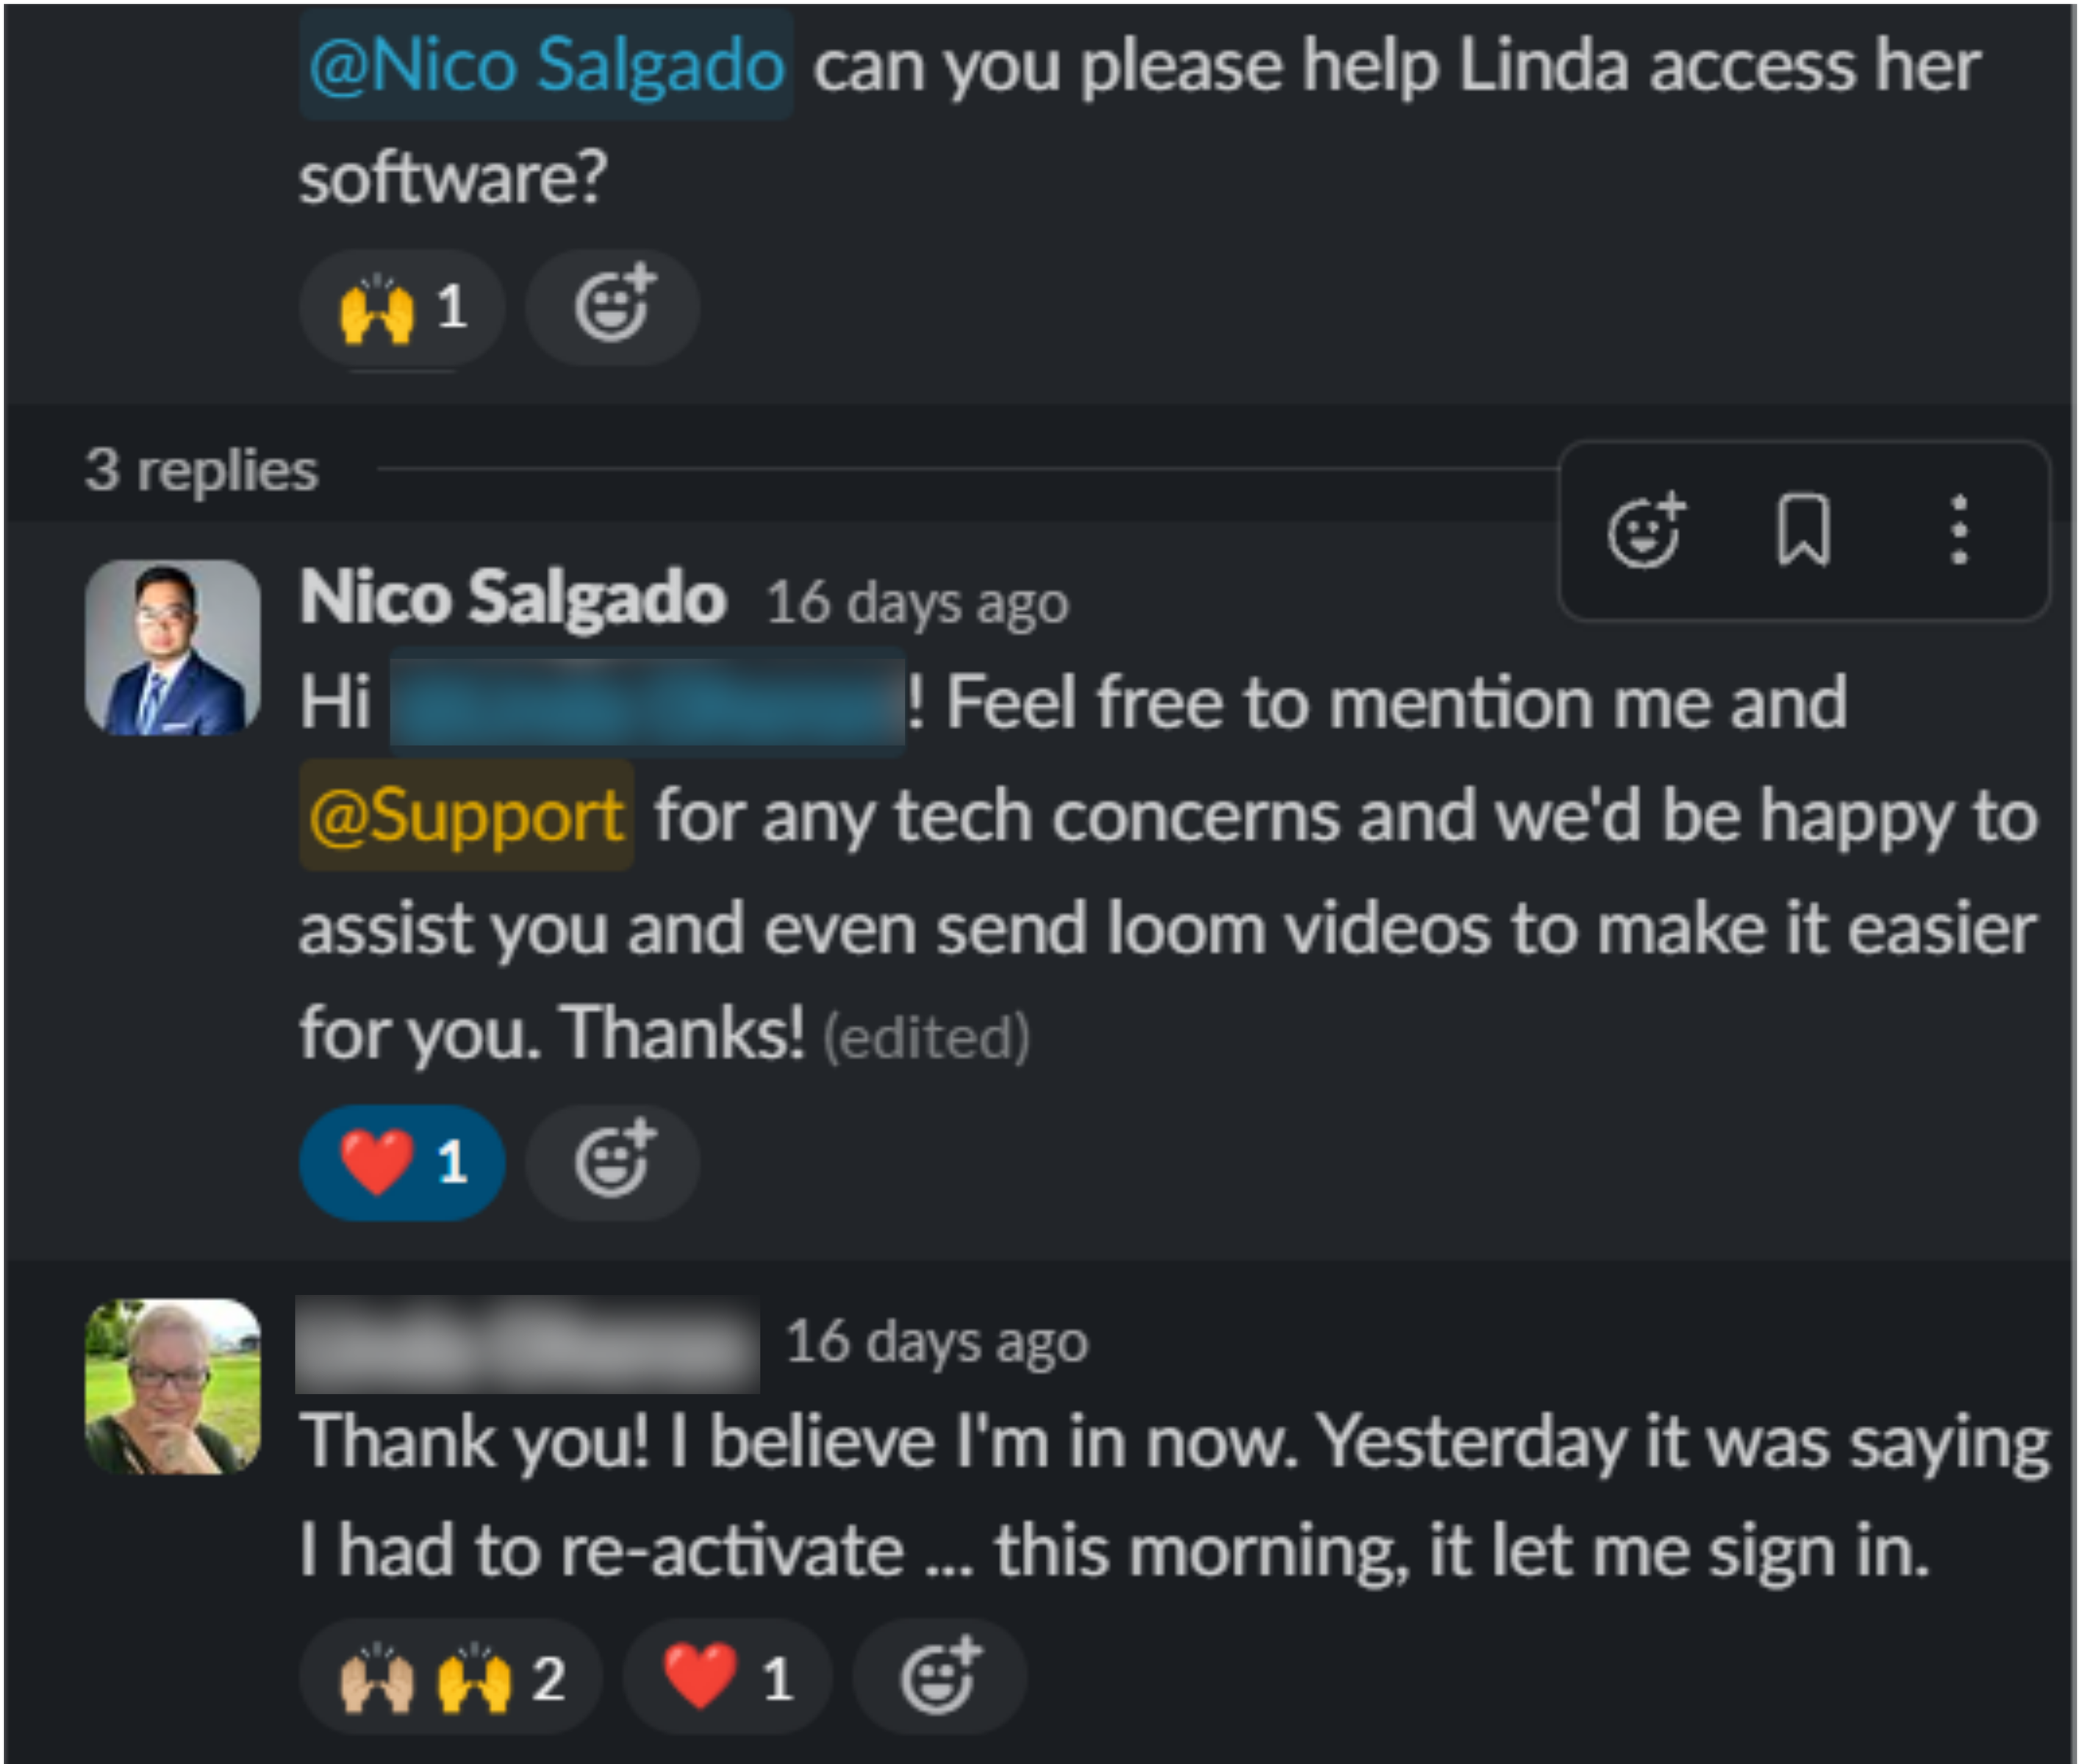Toggle the raised hands reaction on top message

pos(402,307)
